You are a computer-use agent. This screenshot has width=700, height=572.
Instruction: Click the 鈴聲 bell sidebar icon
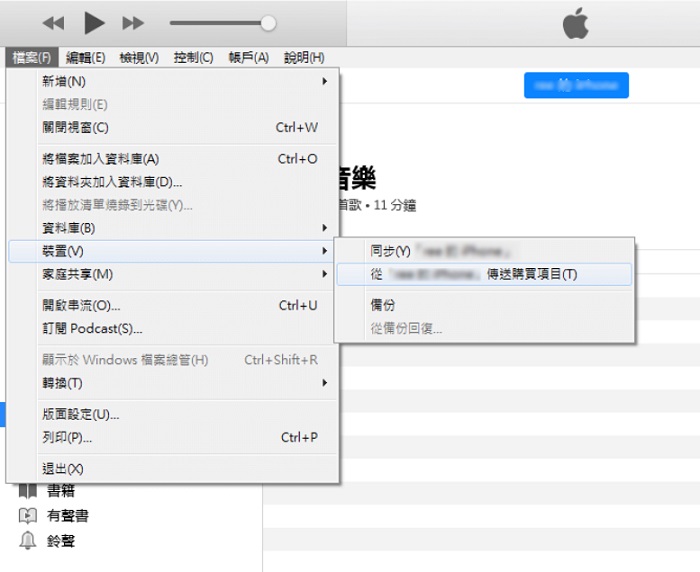click(x=28, y=541)
